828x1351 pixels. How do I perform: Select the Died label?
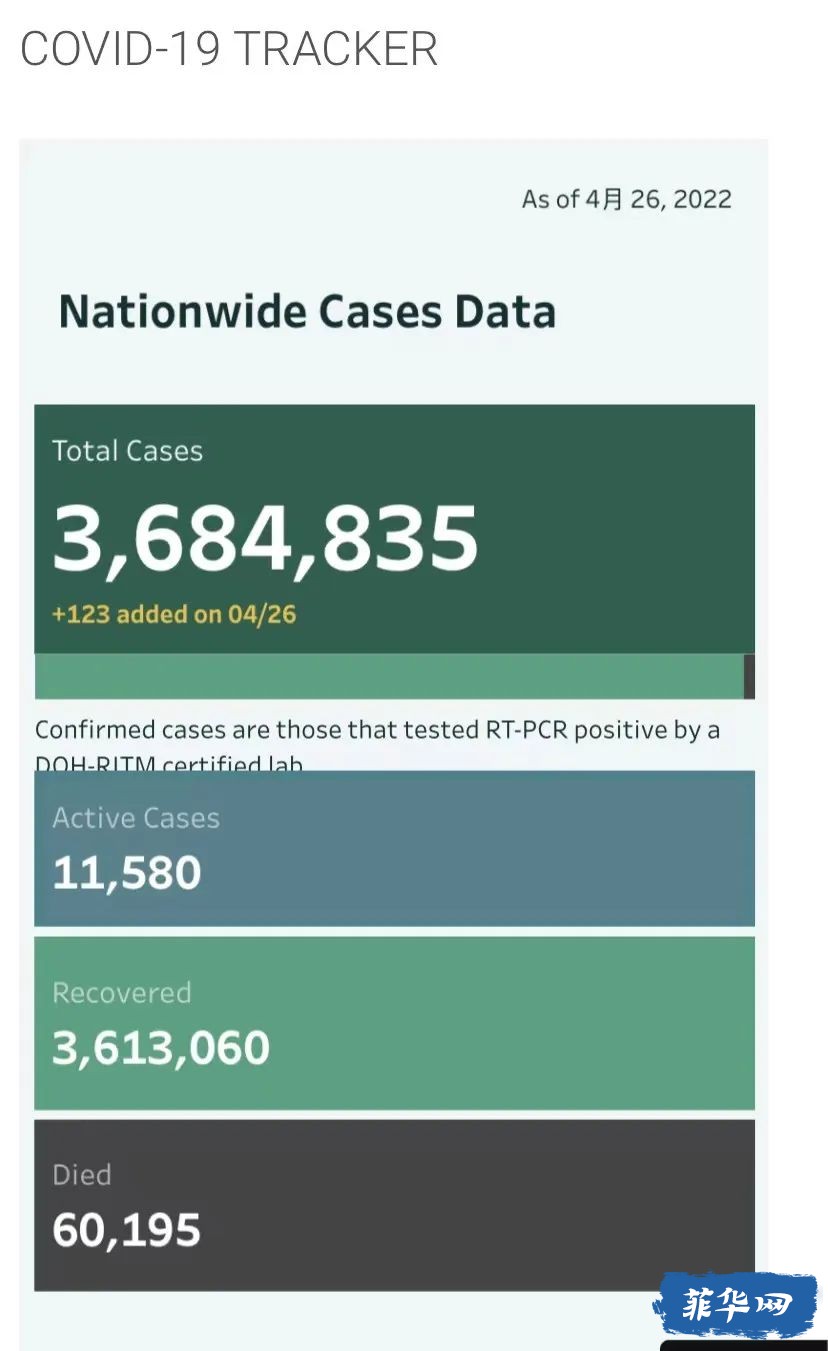click(x=82, y=1175)
